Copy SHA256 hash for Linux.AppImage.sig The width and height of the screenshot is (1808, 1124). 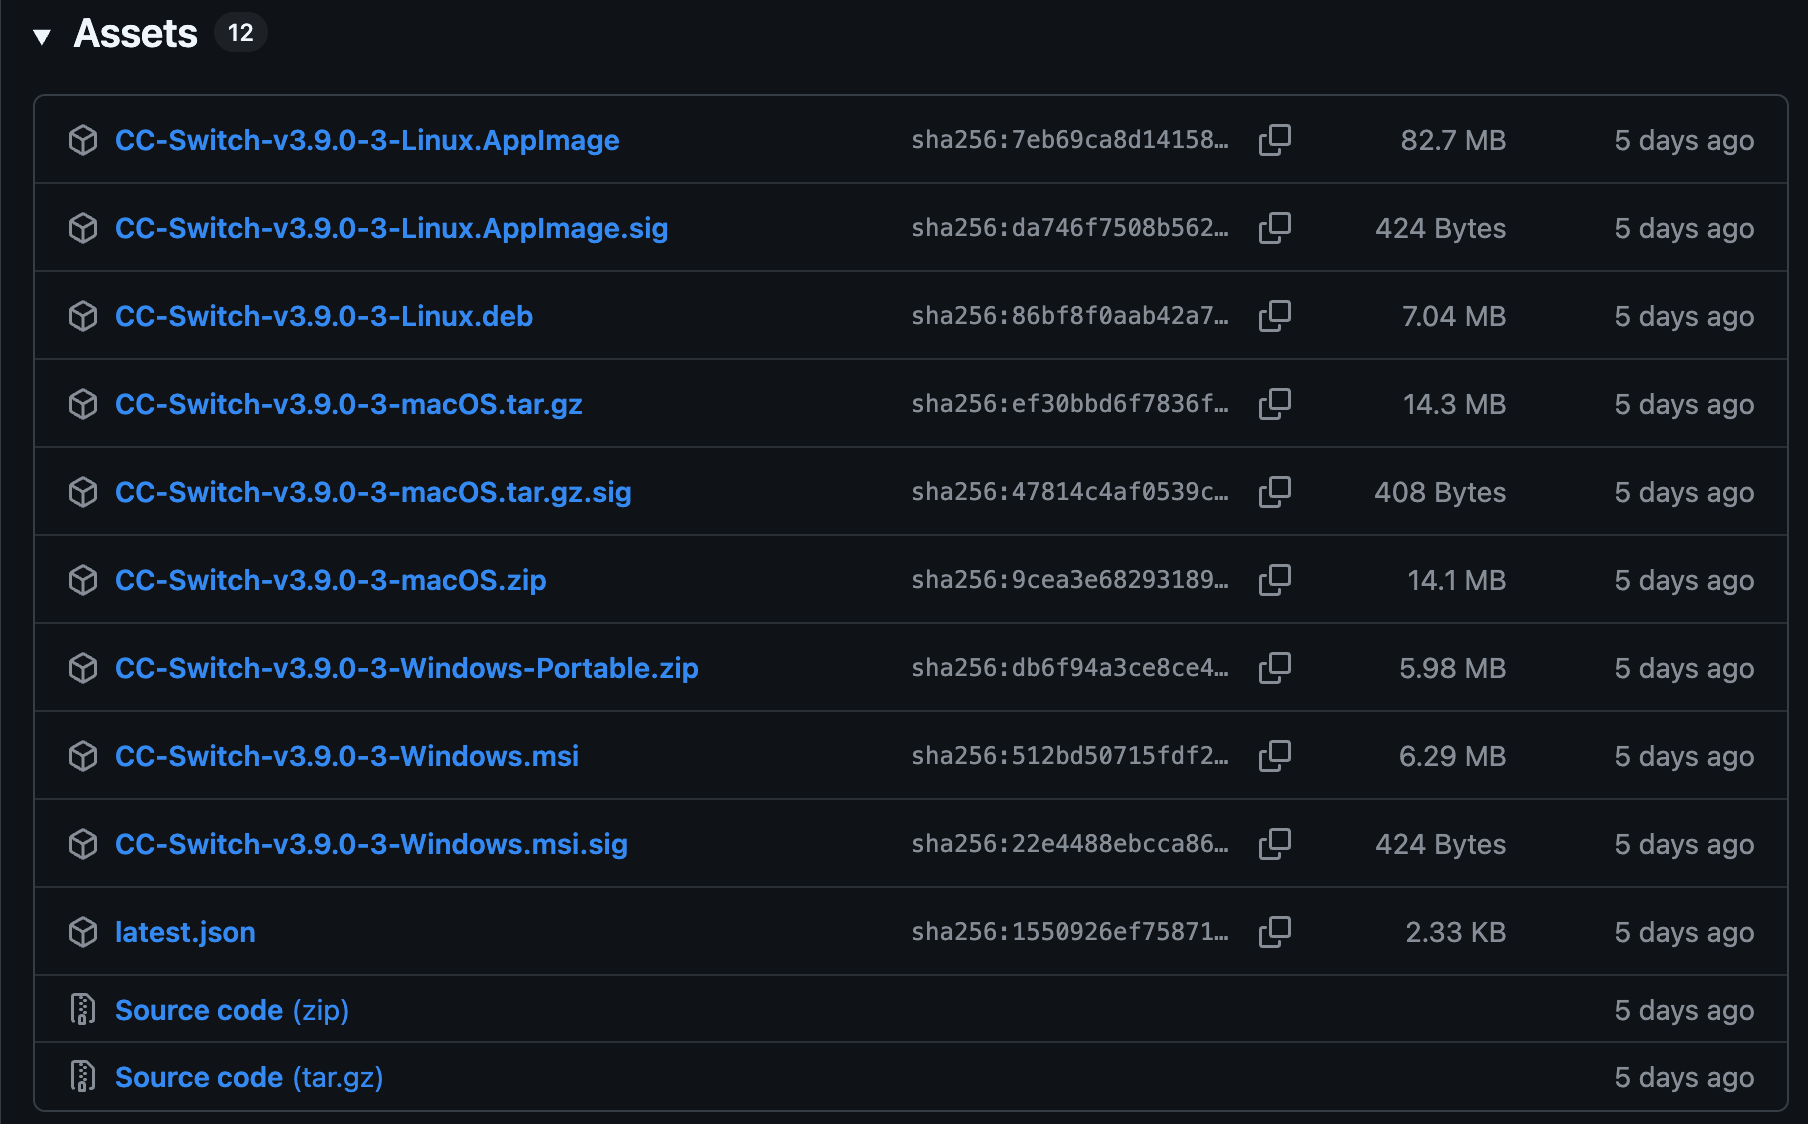[x=1274, y=228]
